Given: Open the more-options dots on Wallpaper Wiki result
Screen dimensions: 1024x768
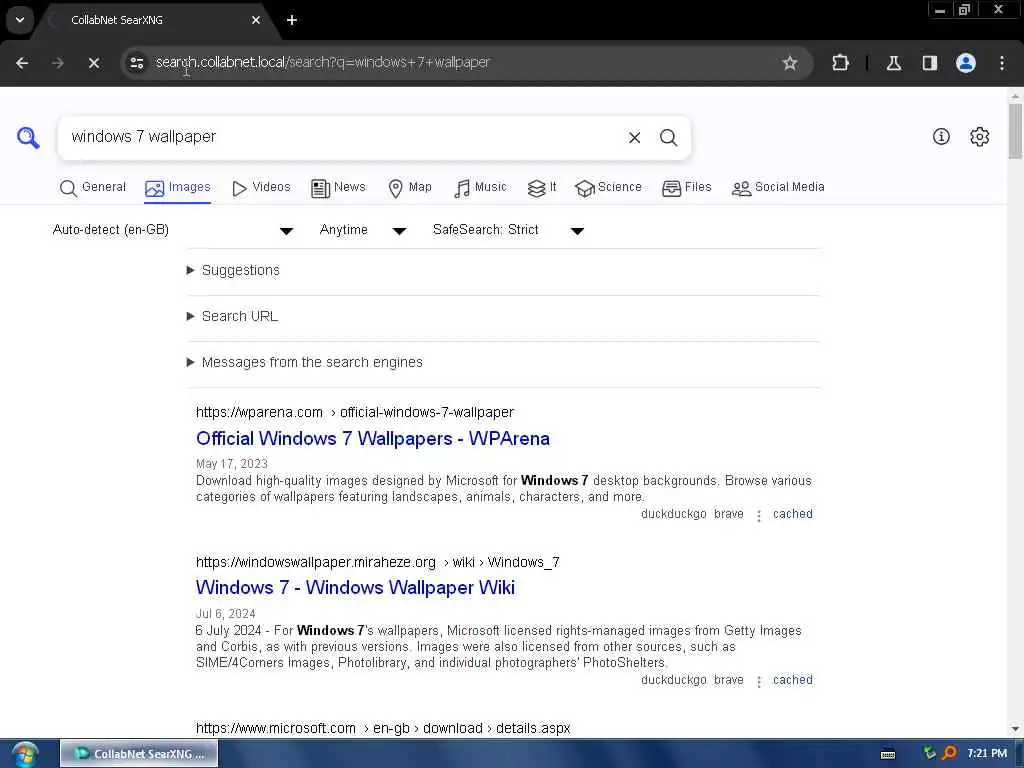Looking at the screenshot, I should (758, 682).
